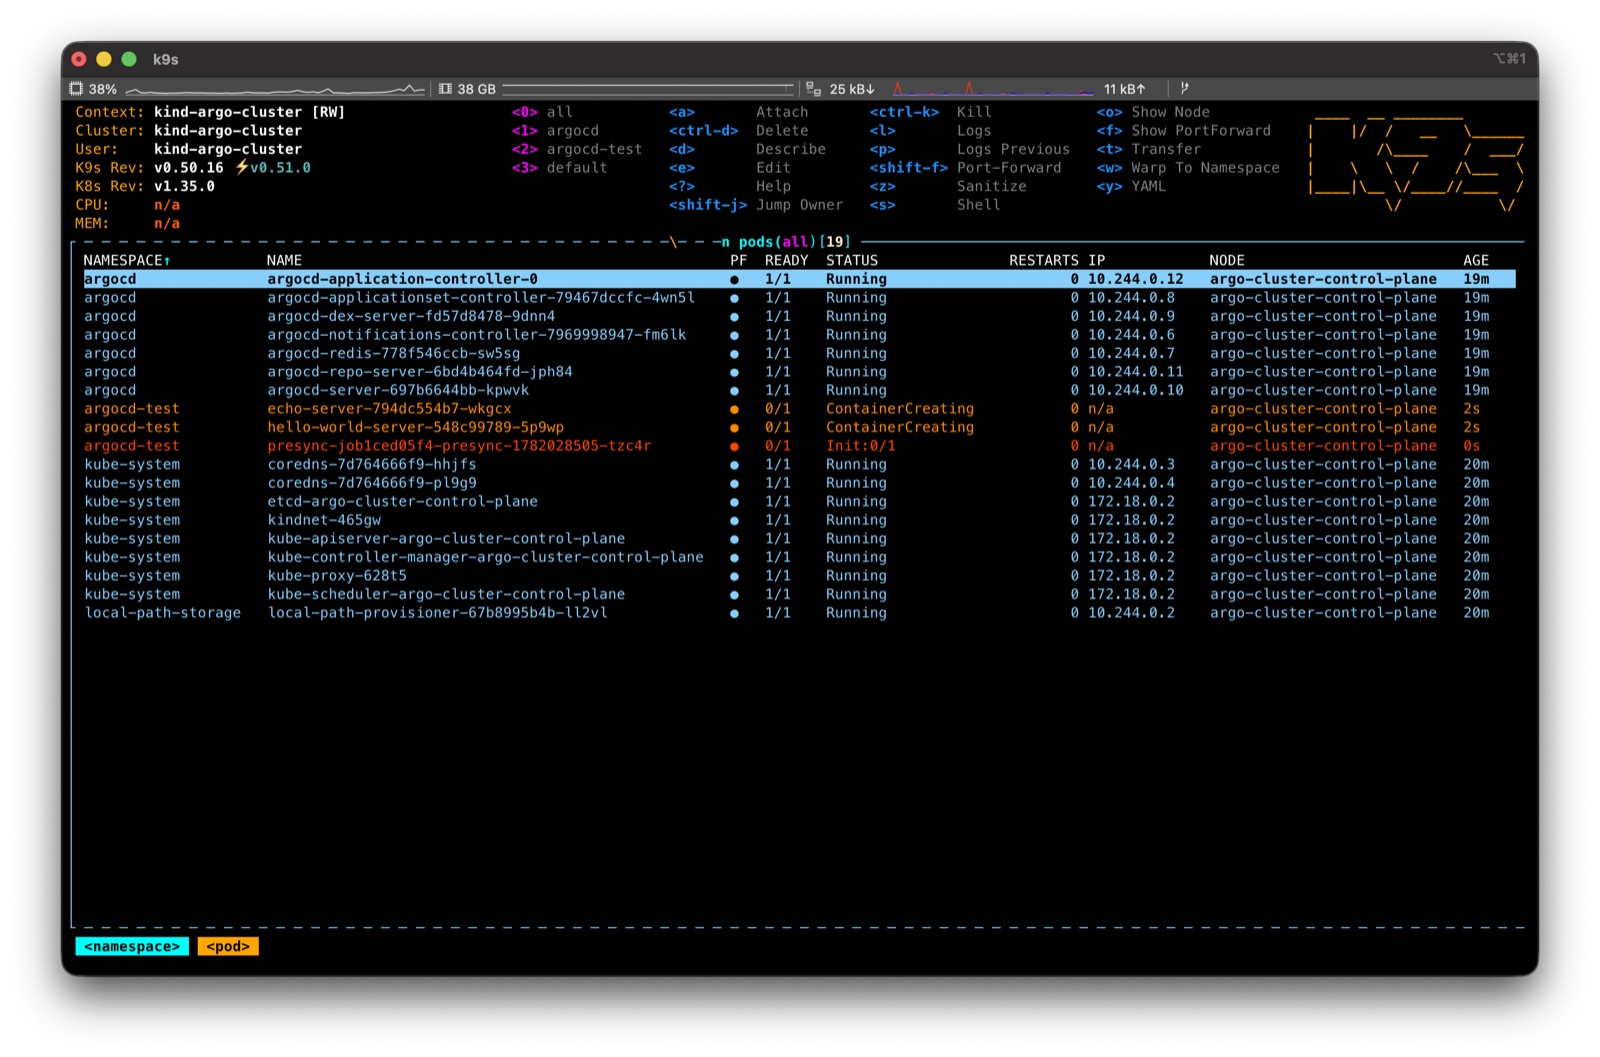Select pod coredns-7d764666f9-hhjfs
The image size is (1600, 1057).
pos(799,465)
